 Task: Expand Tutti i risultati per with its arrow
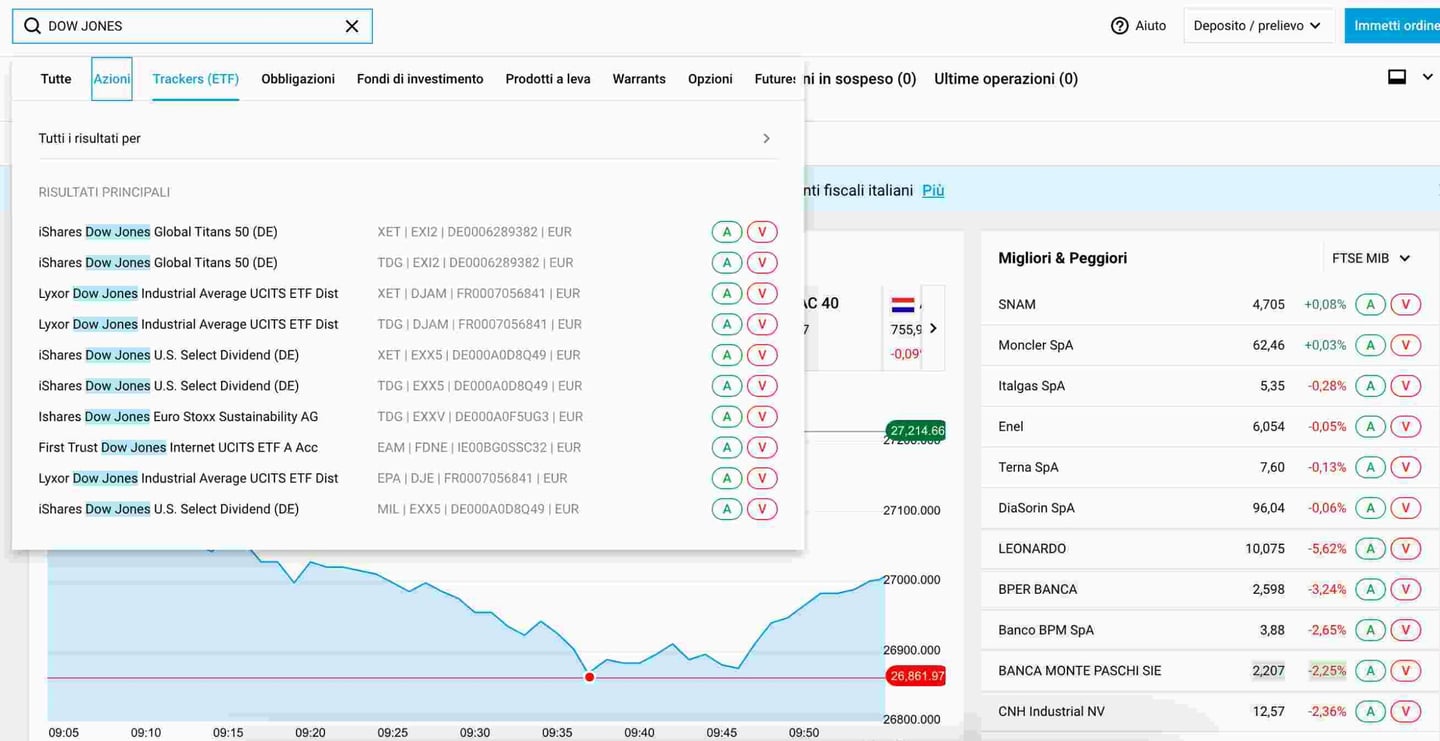(766, 138)
